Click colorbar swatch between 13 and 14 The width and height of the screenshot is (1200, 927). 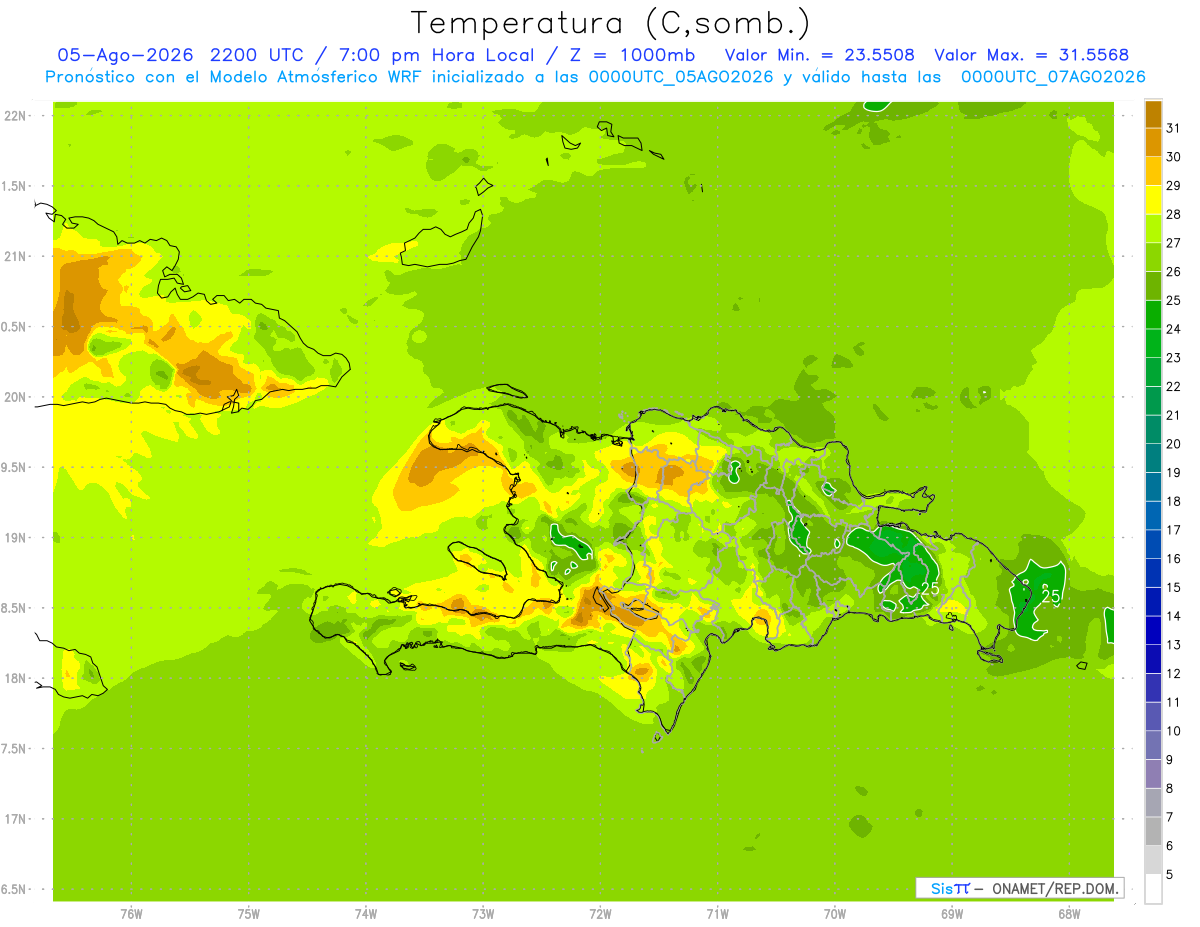point(1153,630)
